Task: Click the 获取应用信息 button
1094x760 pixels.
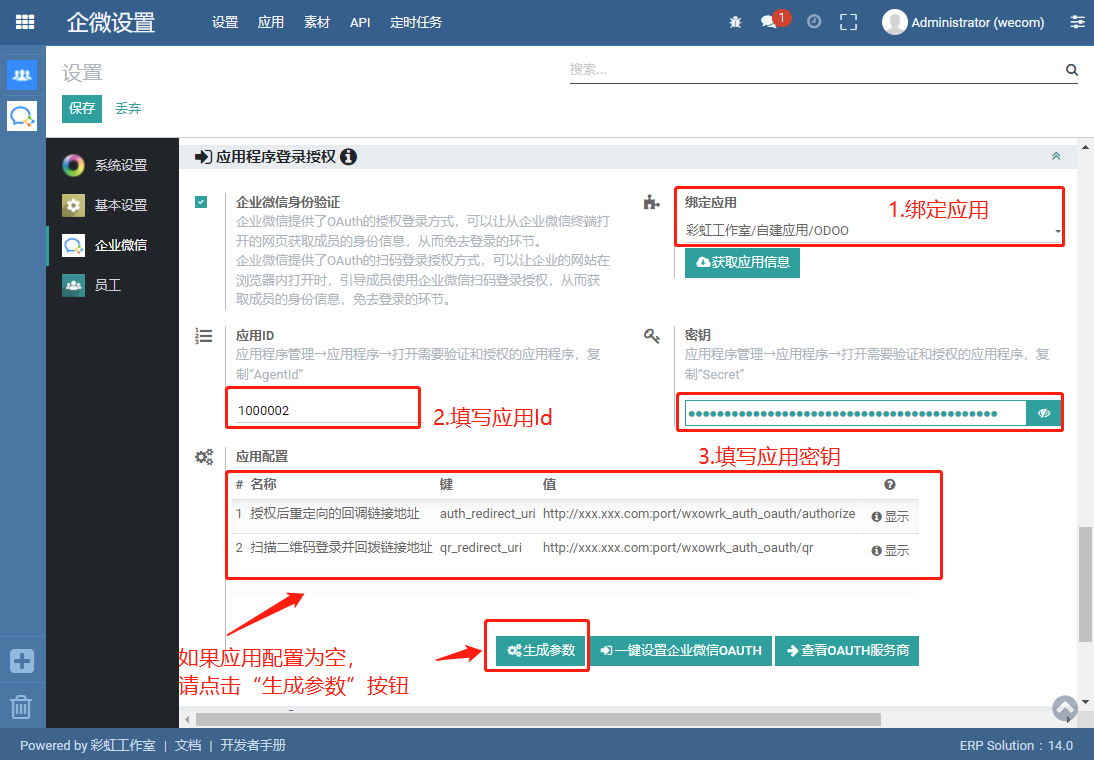Action: [x=742, y=262]
